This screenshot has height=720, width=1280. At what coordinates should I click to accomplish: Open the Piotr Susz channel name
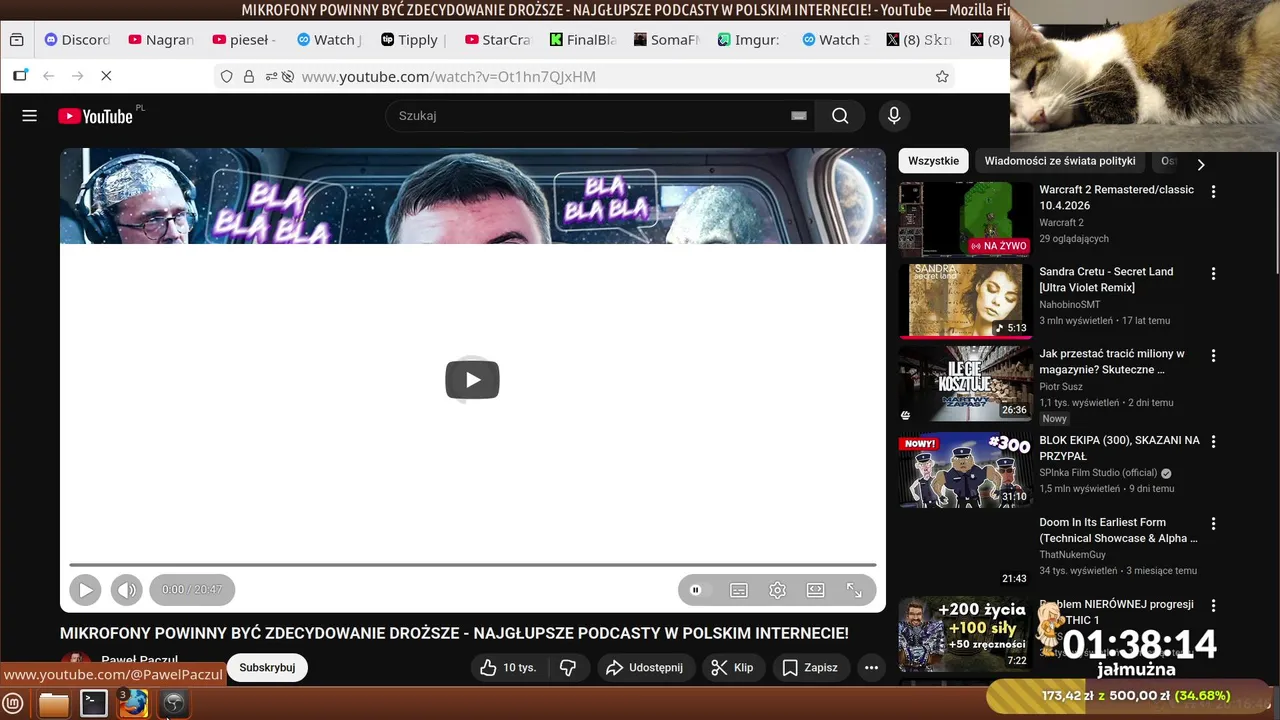coord(1061,387)
